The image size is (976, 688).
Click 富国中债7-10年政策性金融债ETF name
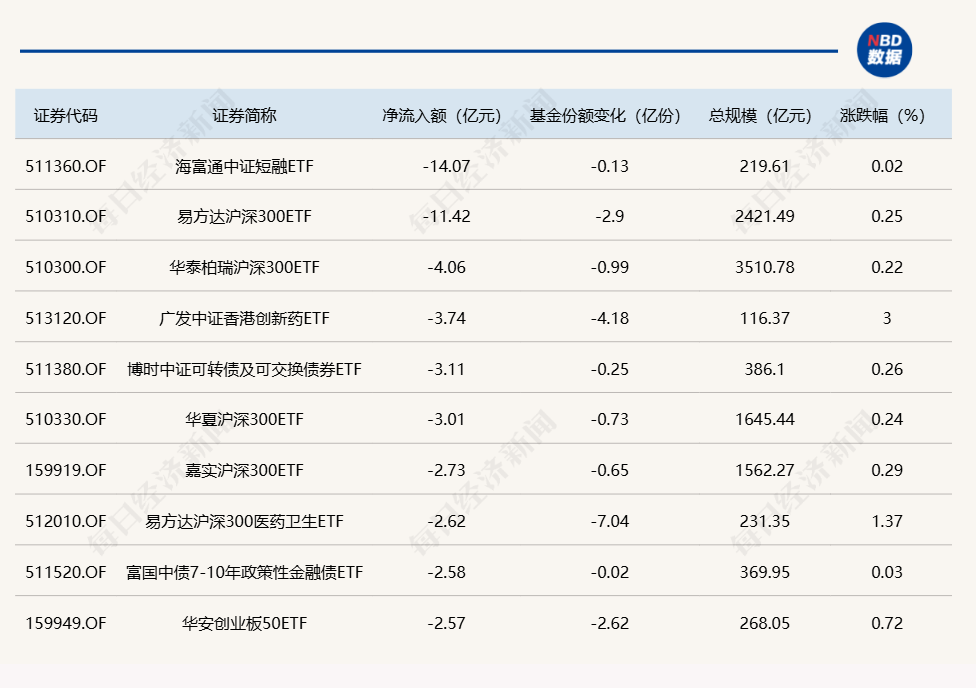(244, 573)
